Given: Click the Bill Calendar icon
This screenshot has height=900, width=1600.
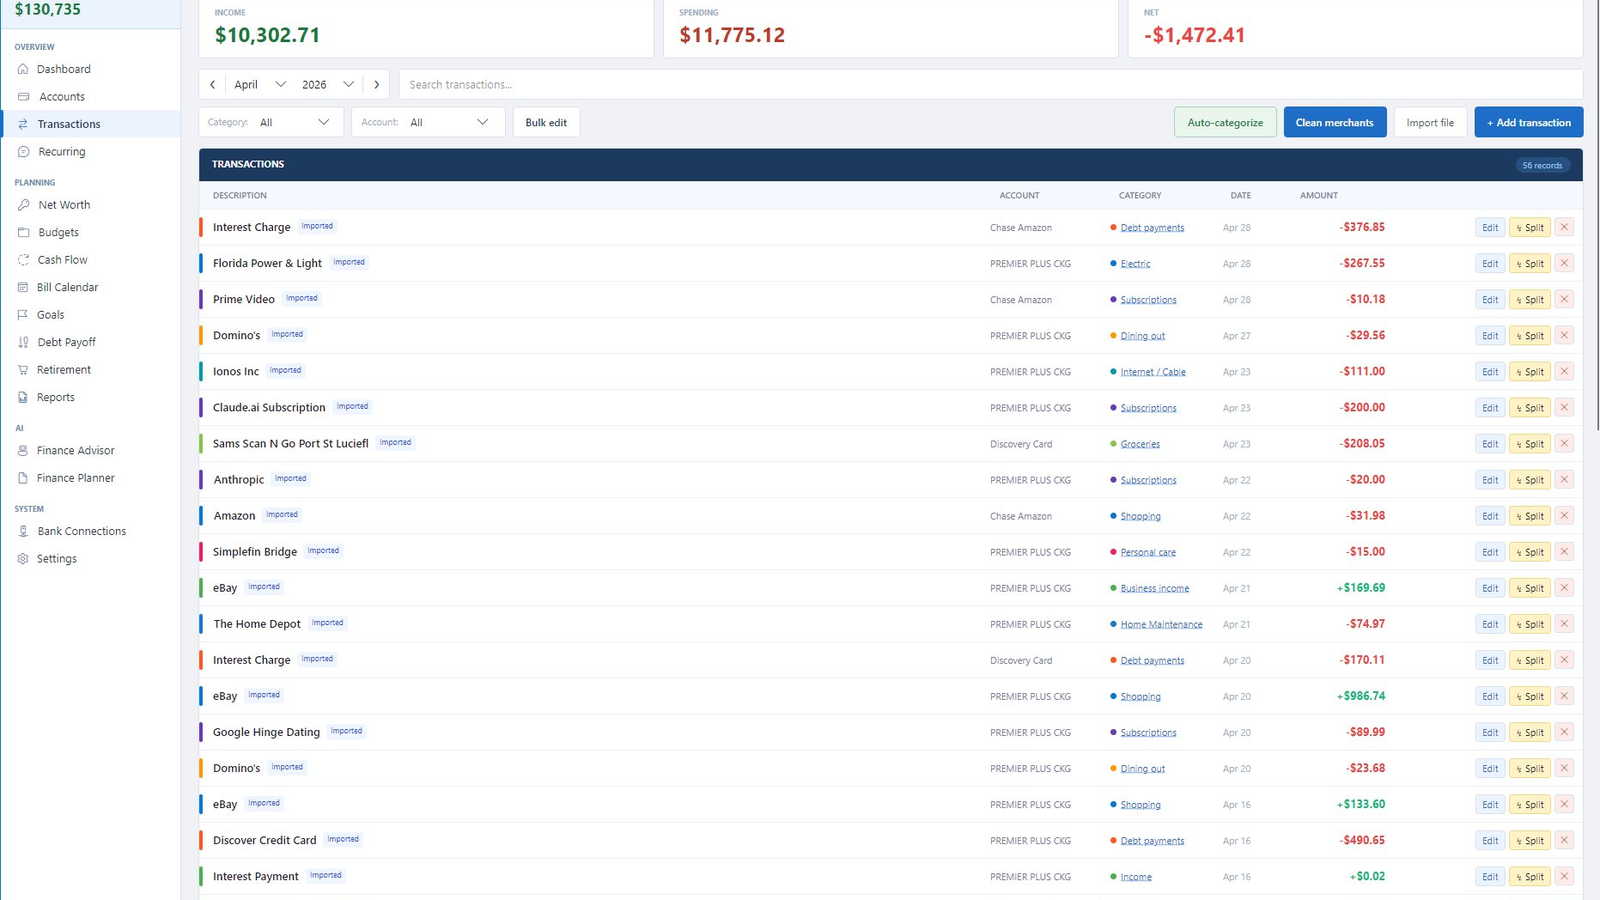Looking at the screenshot, I should (x=23, y=287).
